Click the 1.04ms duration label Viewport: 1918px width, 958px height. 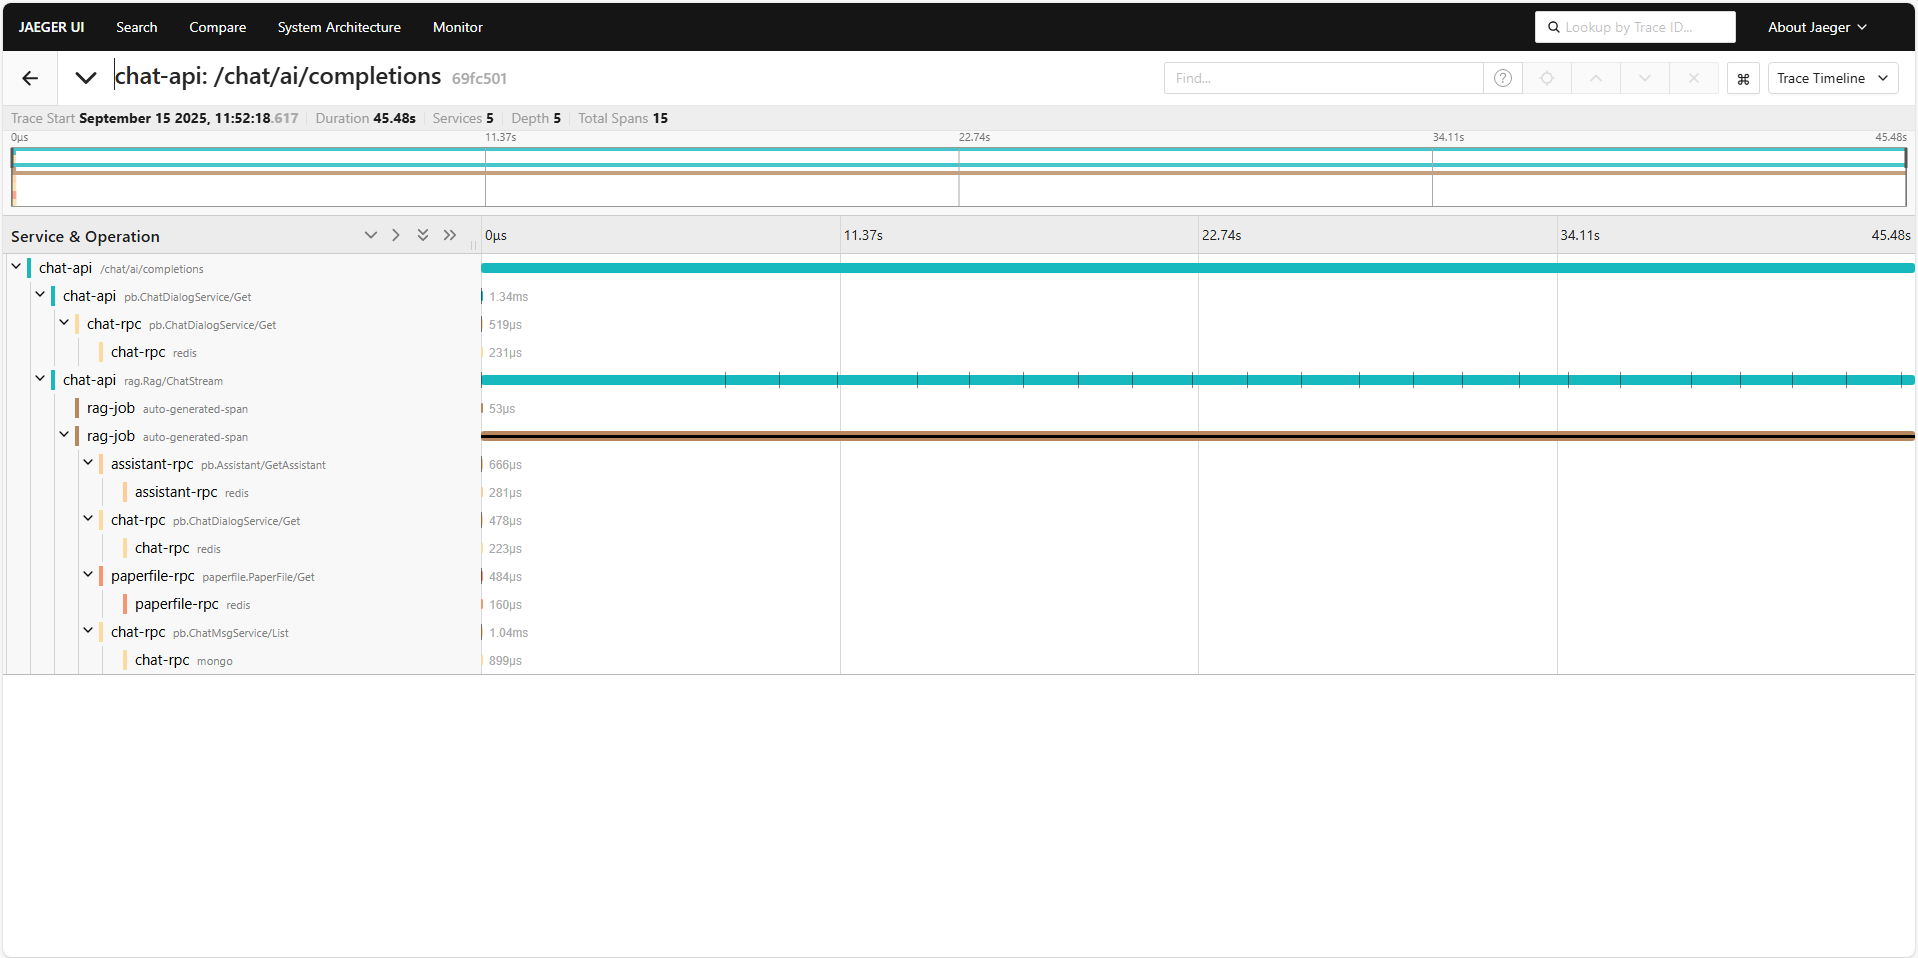(x=508, y=633)
